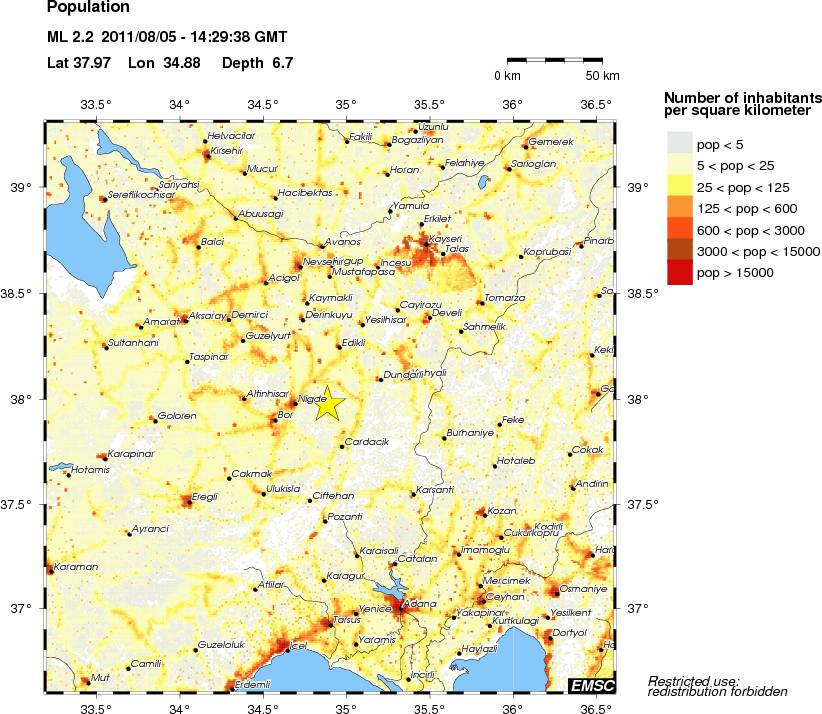Select the '125 < pop < 600' orange swatch
This screenshot has width=822, height=714.
(x=678, y=206)
